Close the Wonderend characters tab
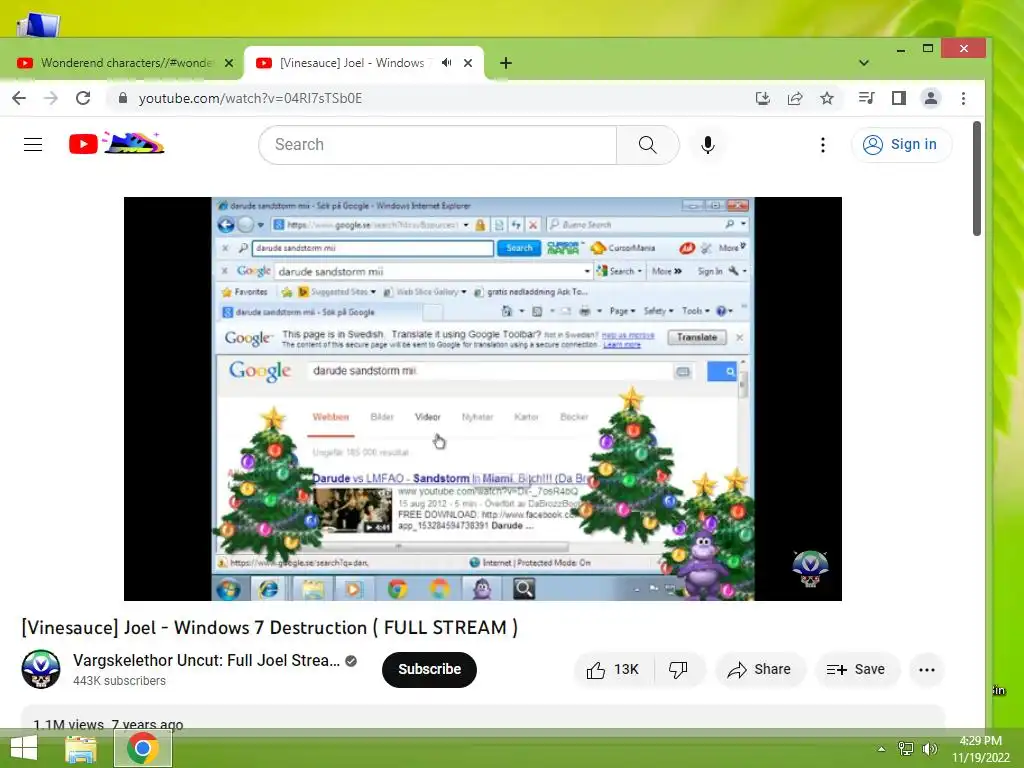 [x=229, y=63]
